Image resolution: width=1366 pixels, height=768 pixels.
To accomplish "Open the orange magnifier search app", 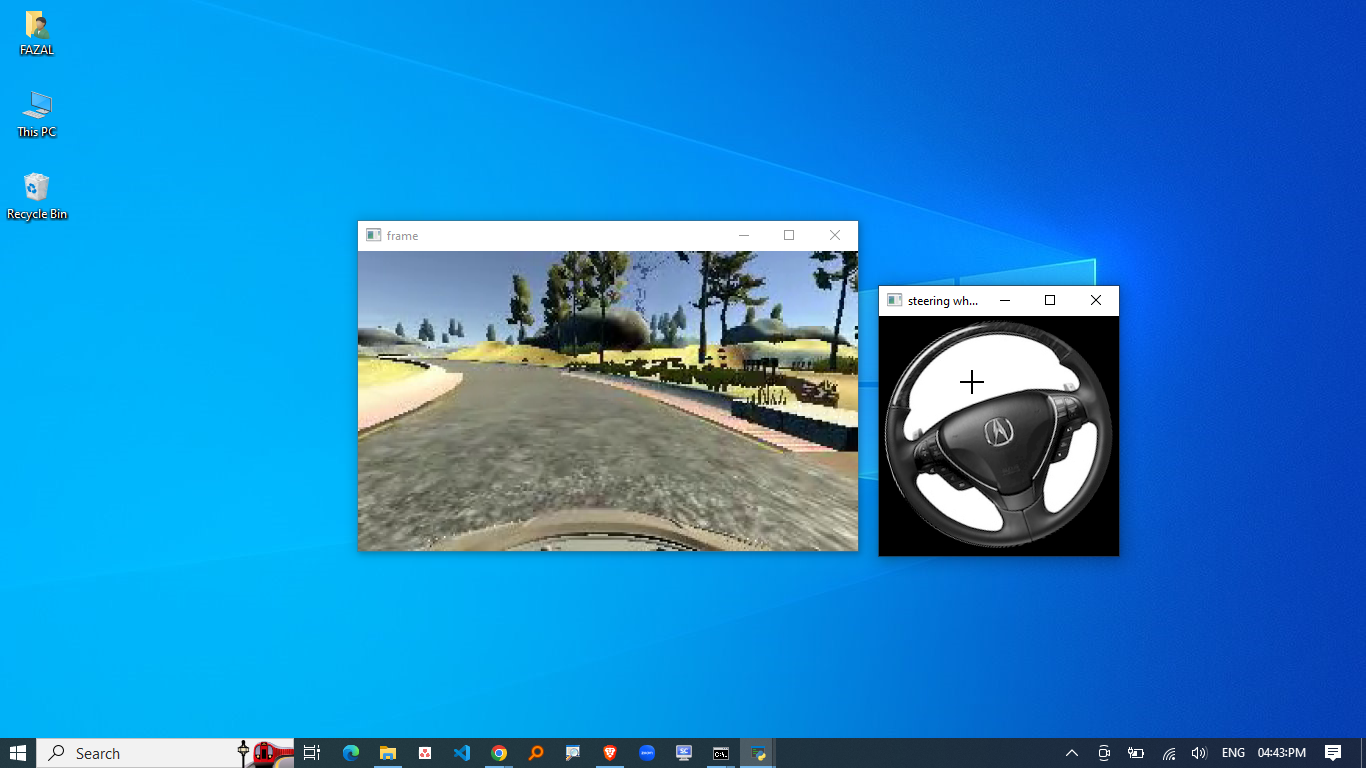I will 536,753.
